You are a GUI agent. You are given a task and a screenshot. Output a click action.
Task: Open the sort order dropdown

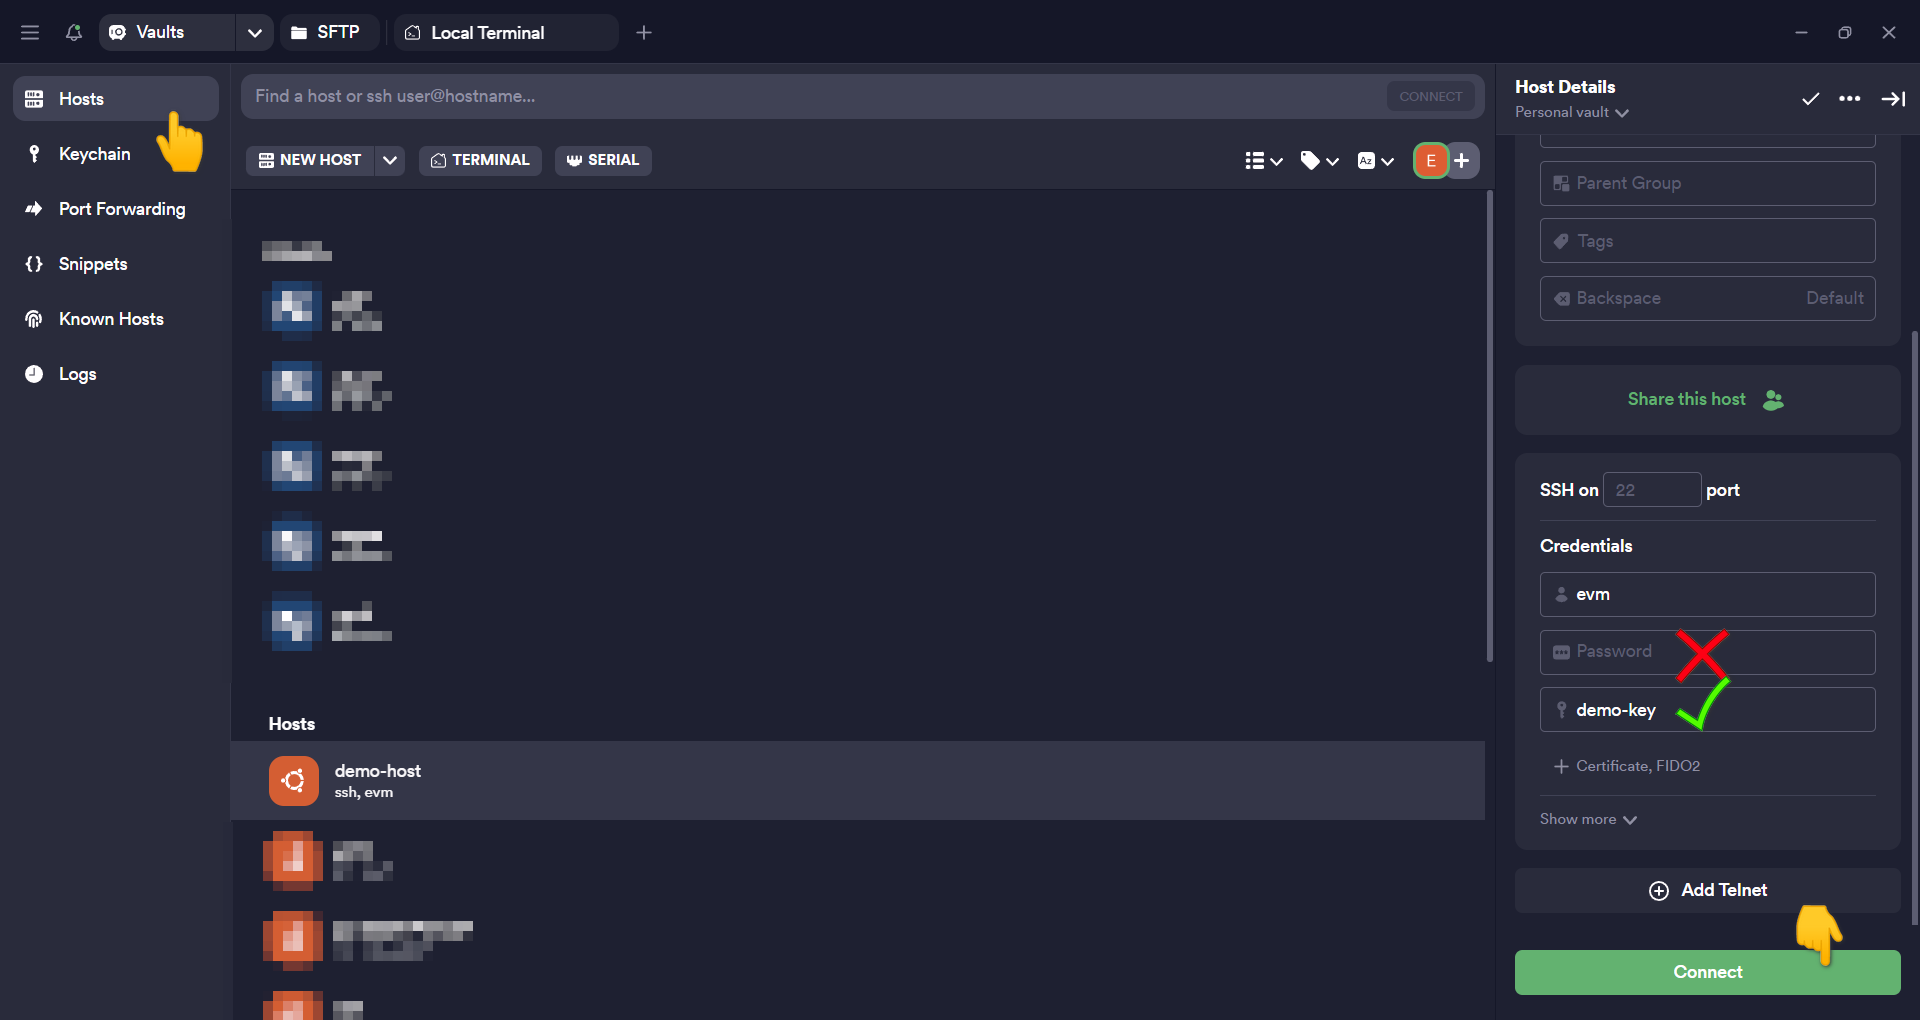(x=1375, y=160)
